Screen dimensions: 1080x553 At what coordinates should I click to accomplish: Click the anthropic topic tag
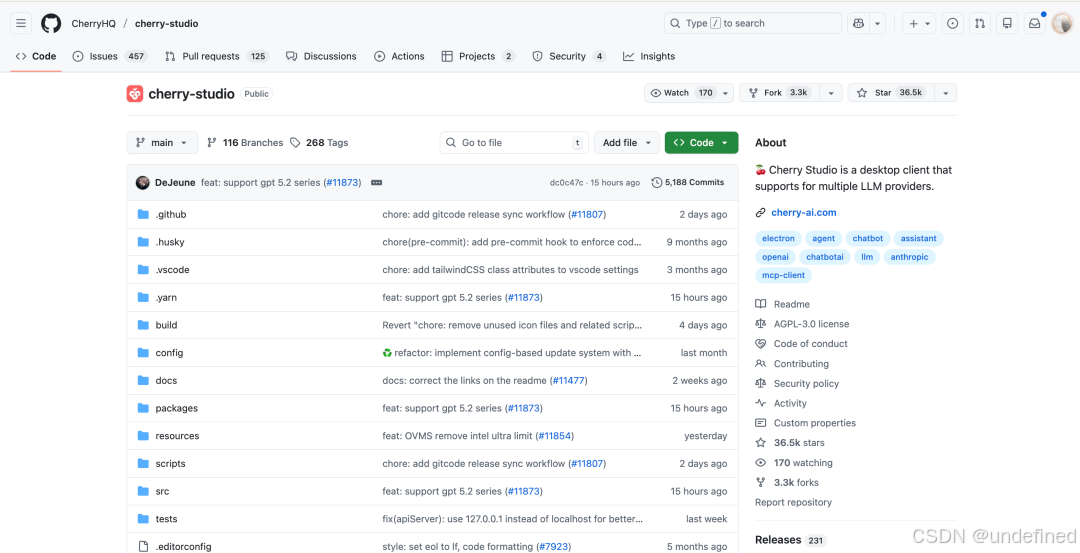tap(909, 257)
